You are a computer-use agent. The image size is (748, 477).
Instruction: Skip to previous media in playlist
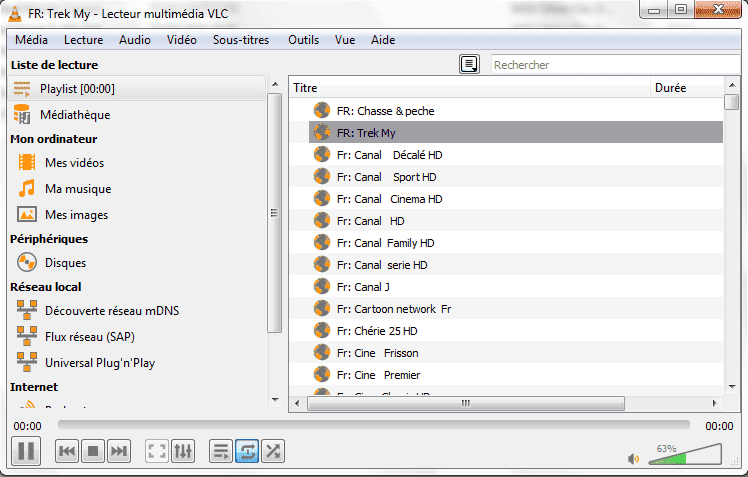(67, 451)
